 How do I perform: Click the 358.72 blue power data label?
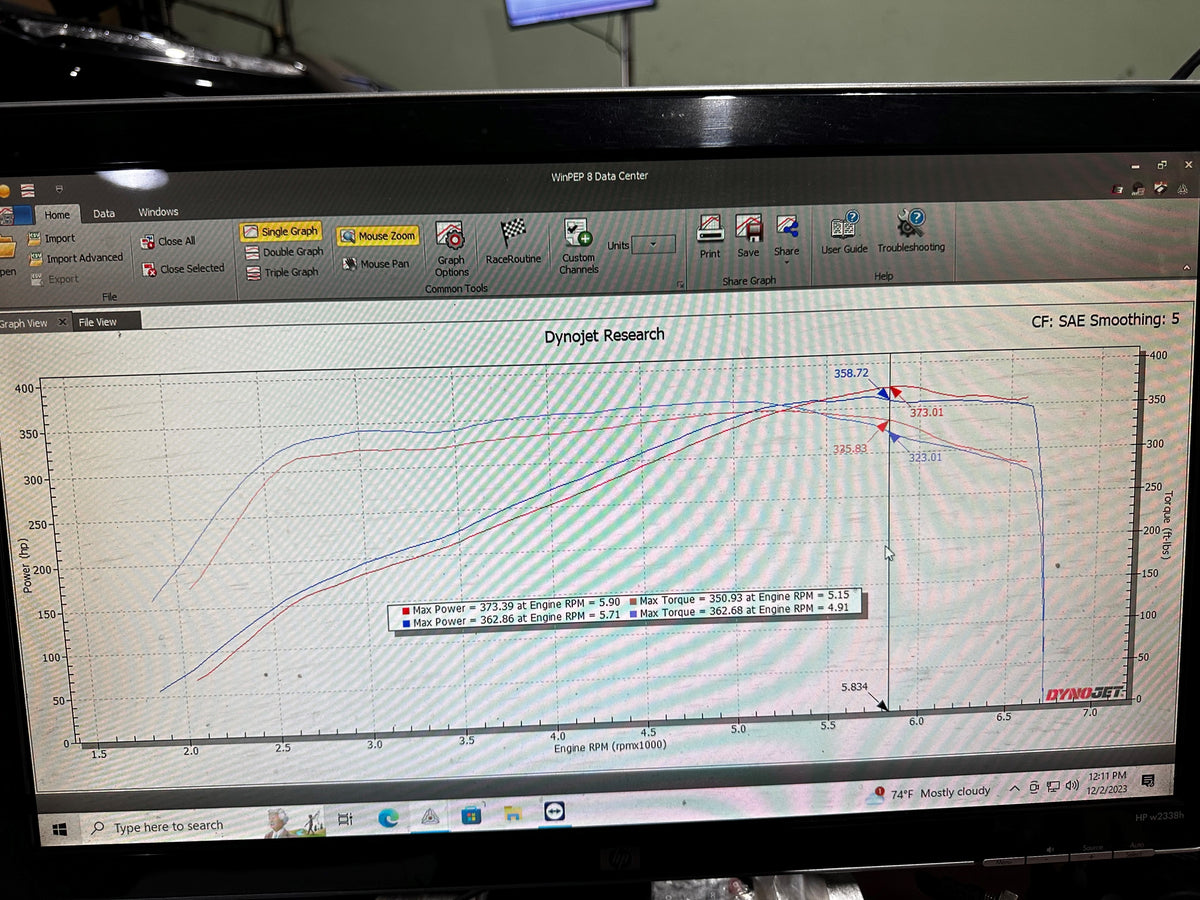851,373
